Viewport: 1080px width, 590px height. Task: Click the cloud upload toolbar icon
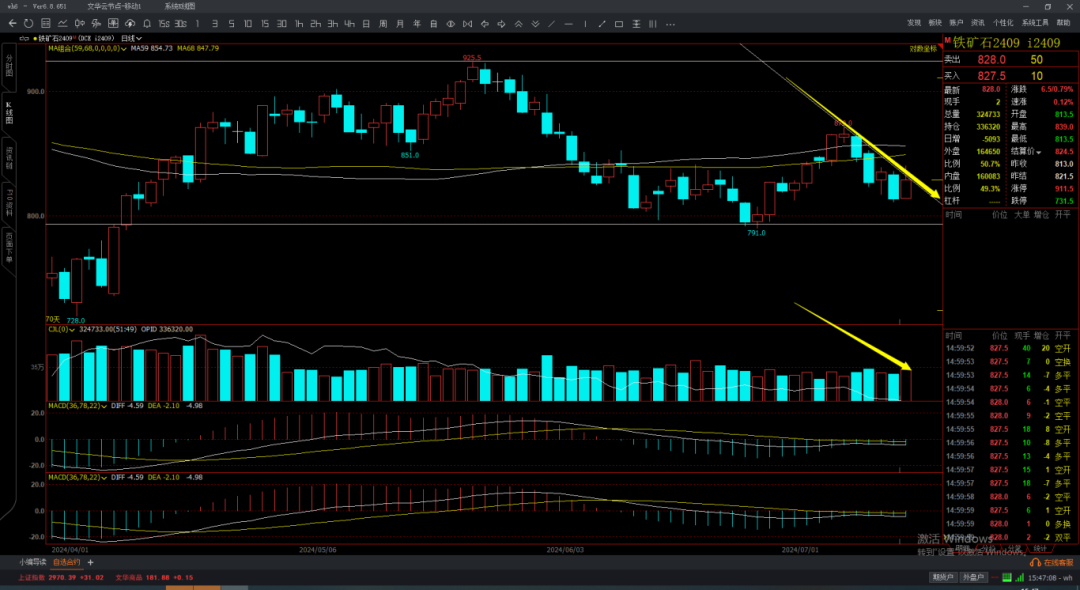[129, 23]
